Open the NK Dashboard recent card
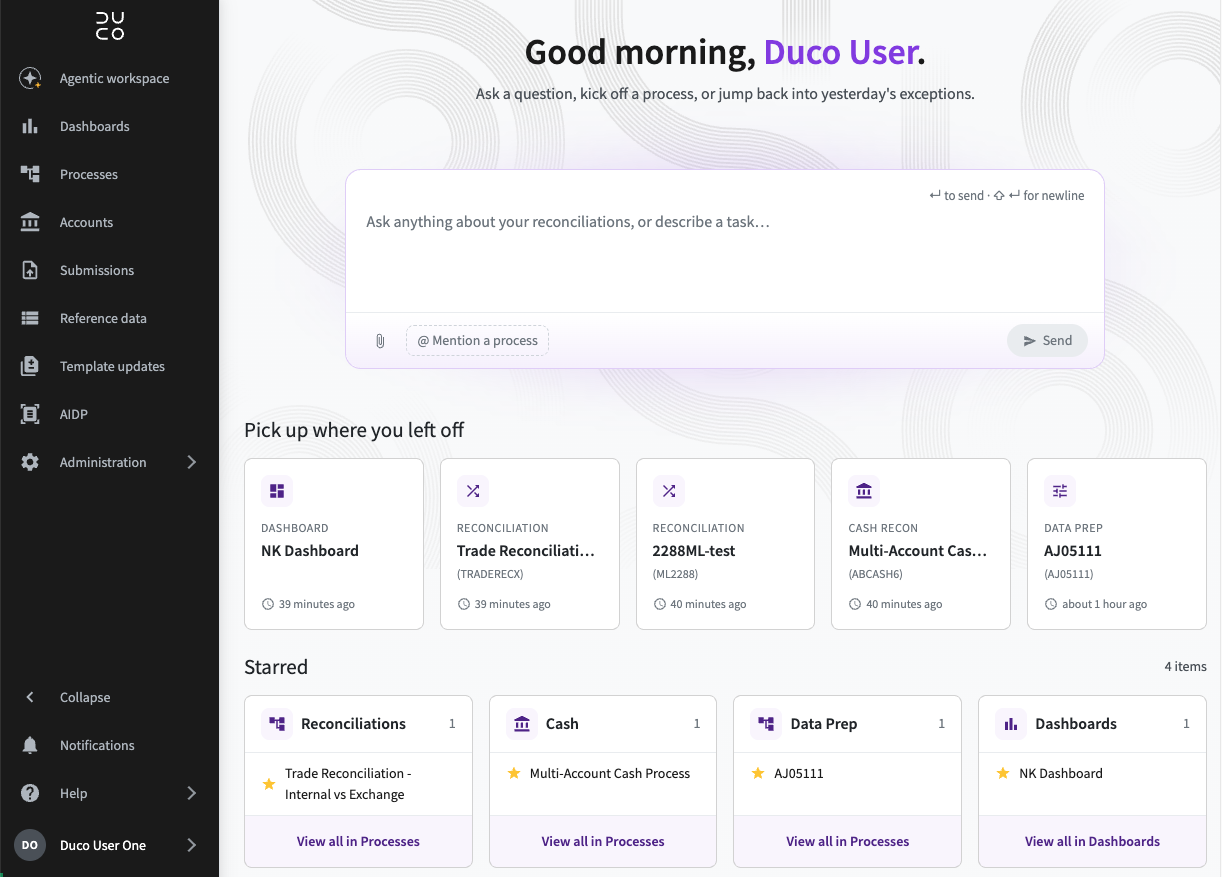 [334, 544]
